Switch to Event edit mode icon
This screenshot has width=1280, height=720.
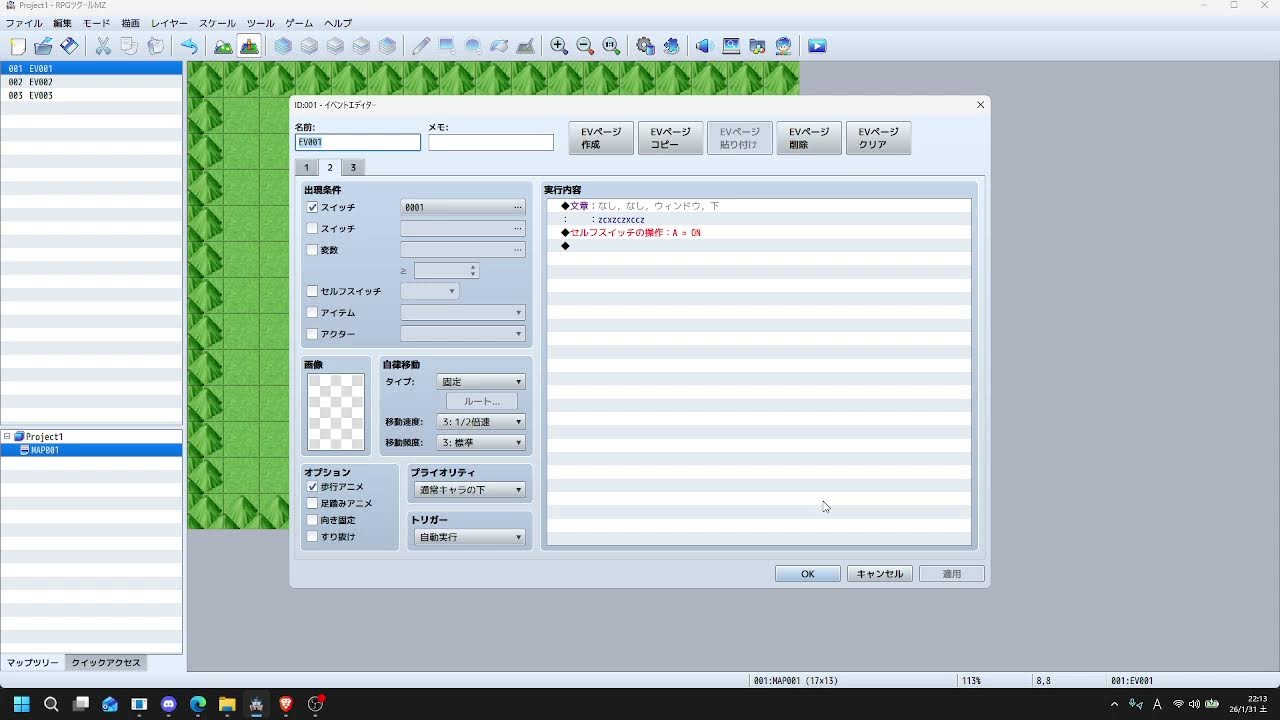[x=249, y=46]
